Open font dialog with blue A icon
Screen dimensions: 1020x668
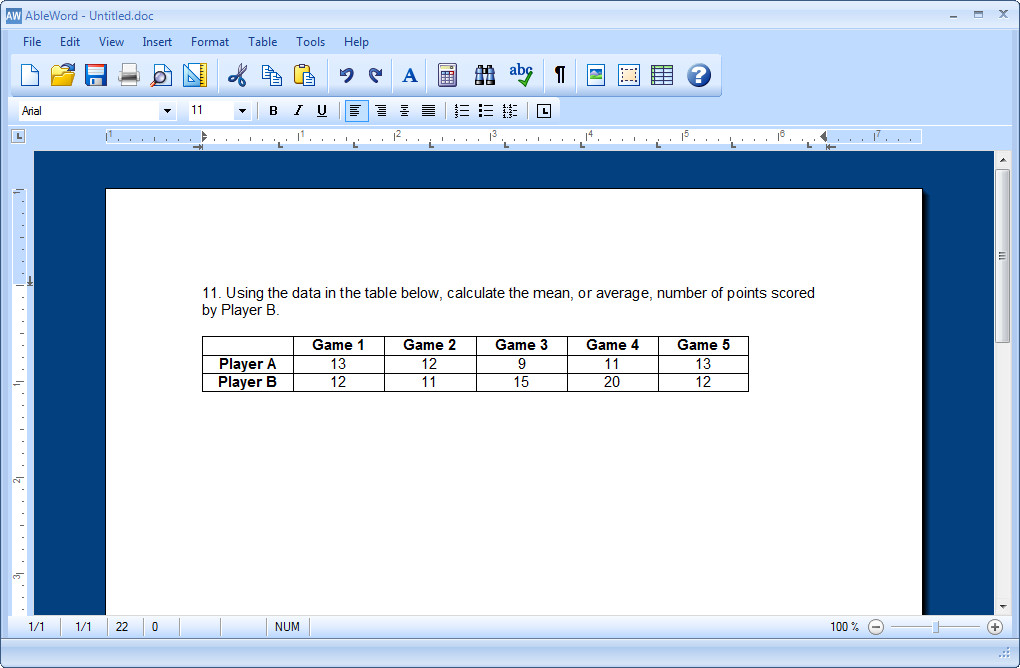coord(410,75)
